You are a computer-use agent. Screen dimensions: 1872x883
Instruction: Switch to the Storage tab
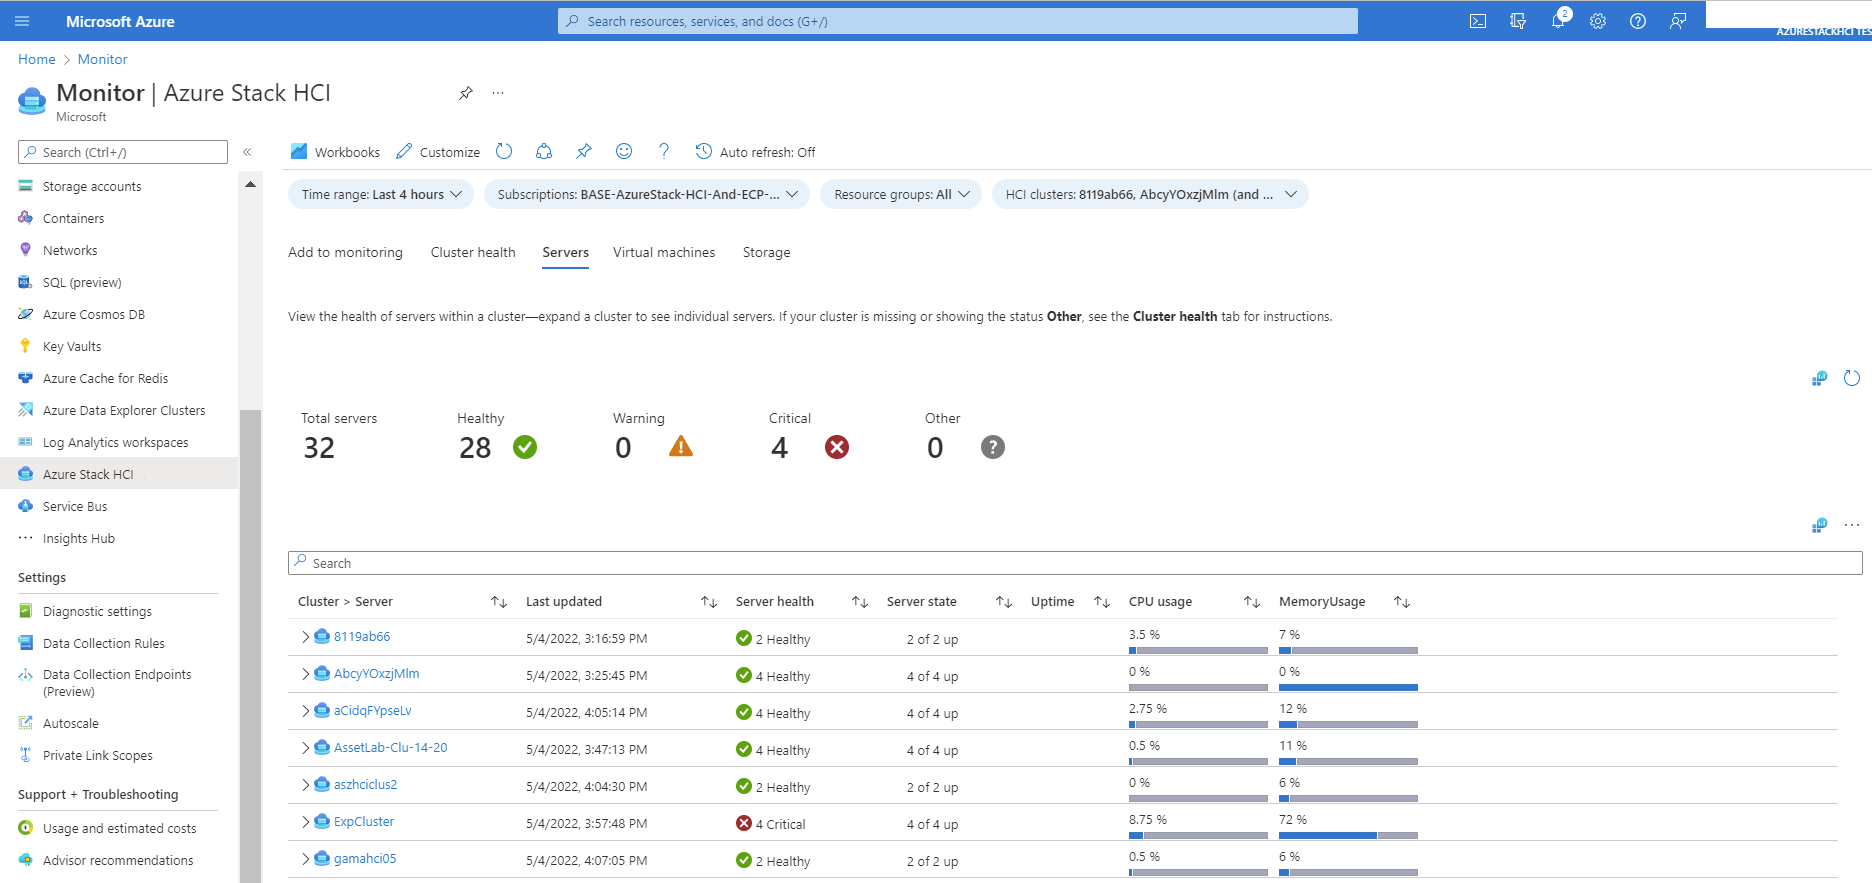(767, 252)
